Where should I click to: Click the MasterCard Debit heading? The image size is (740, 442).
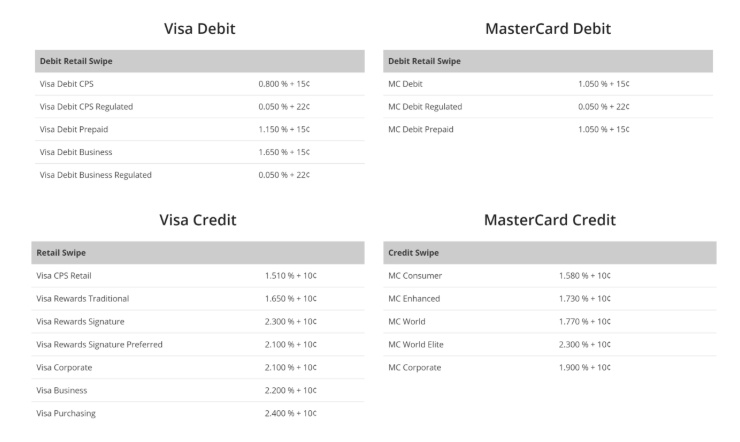548,29
